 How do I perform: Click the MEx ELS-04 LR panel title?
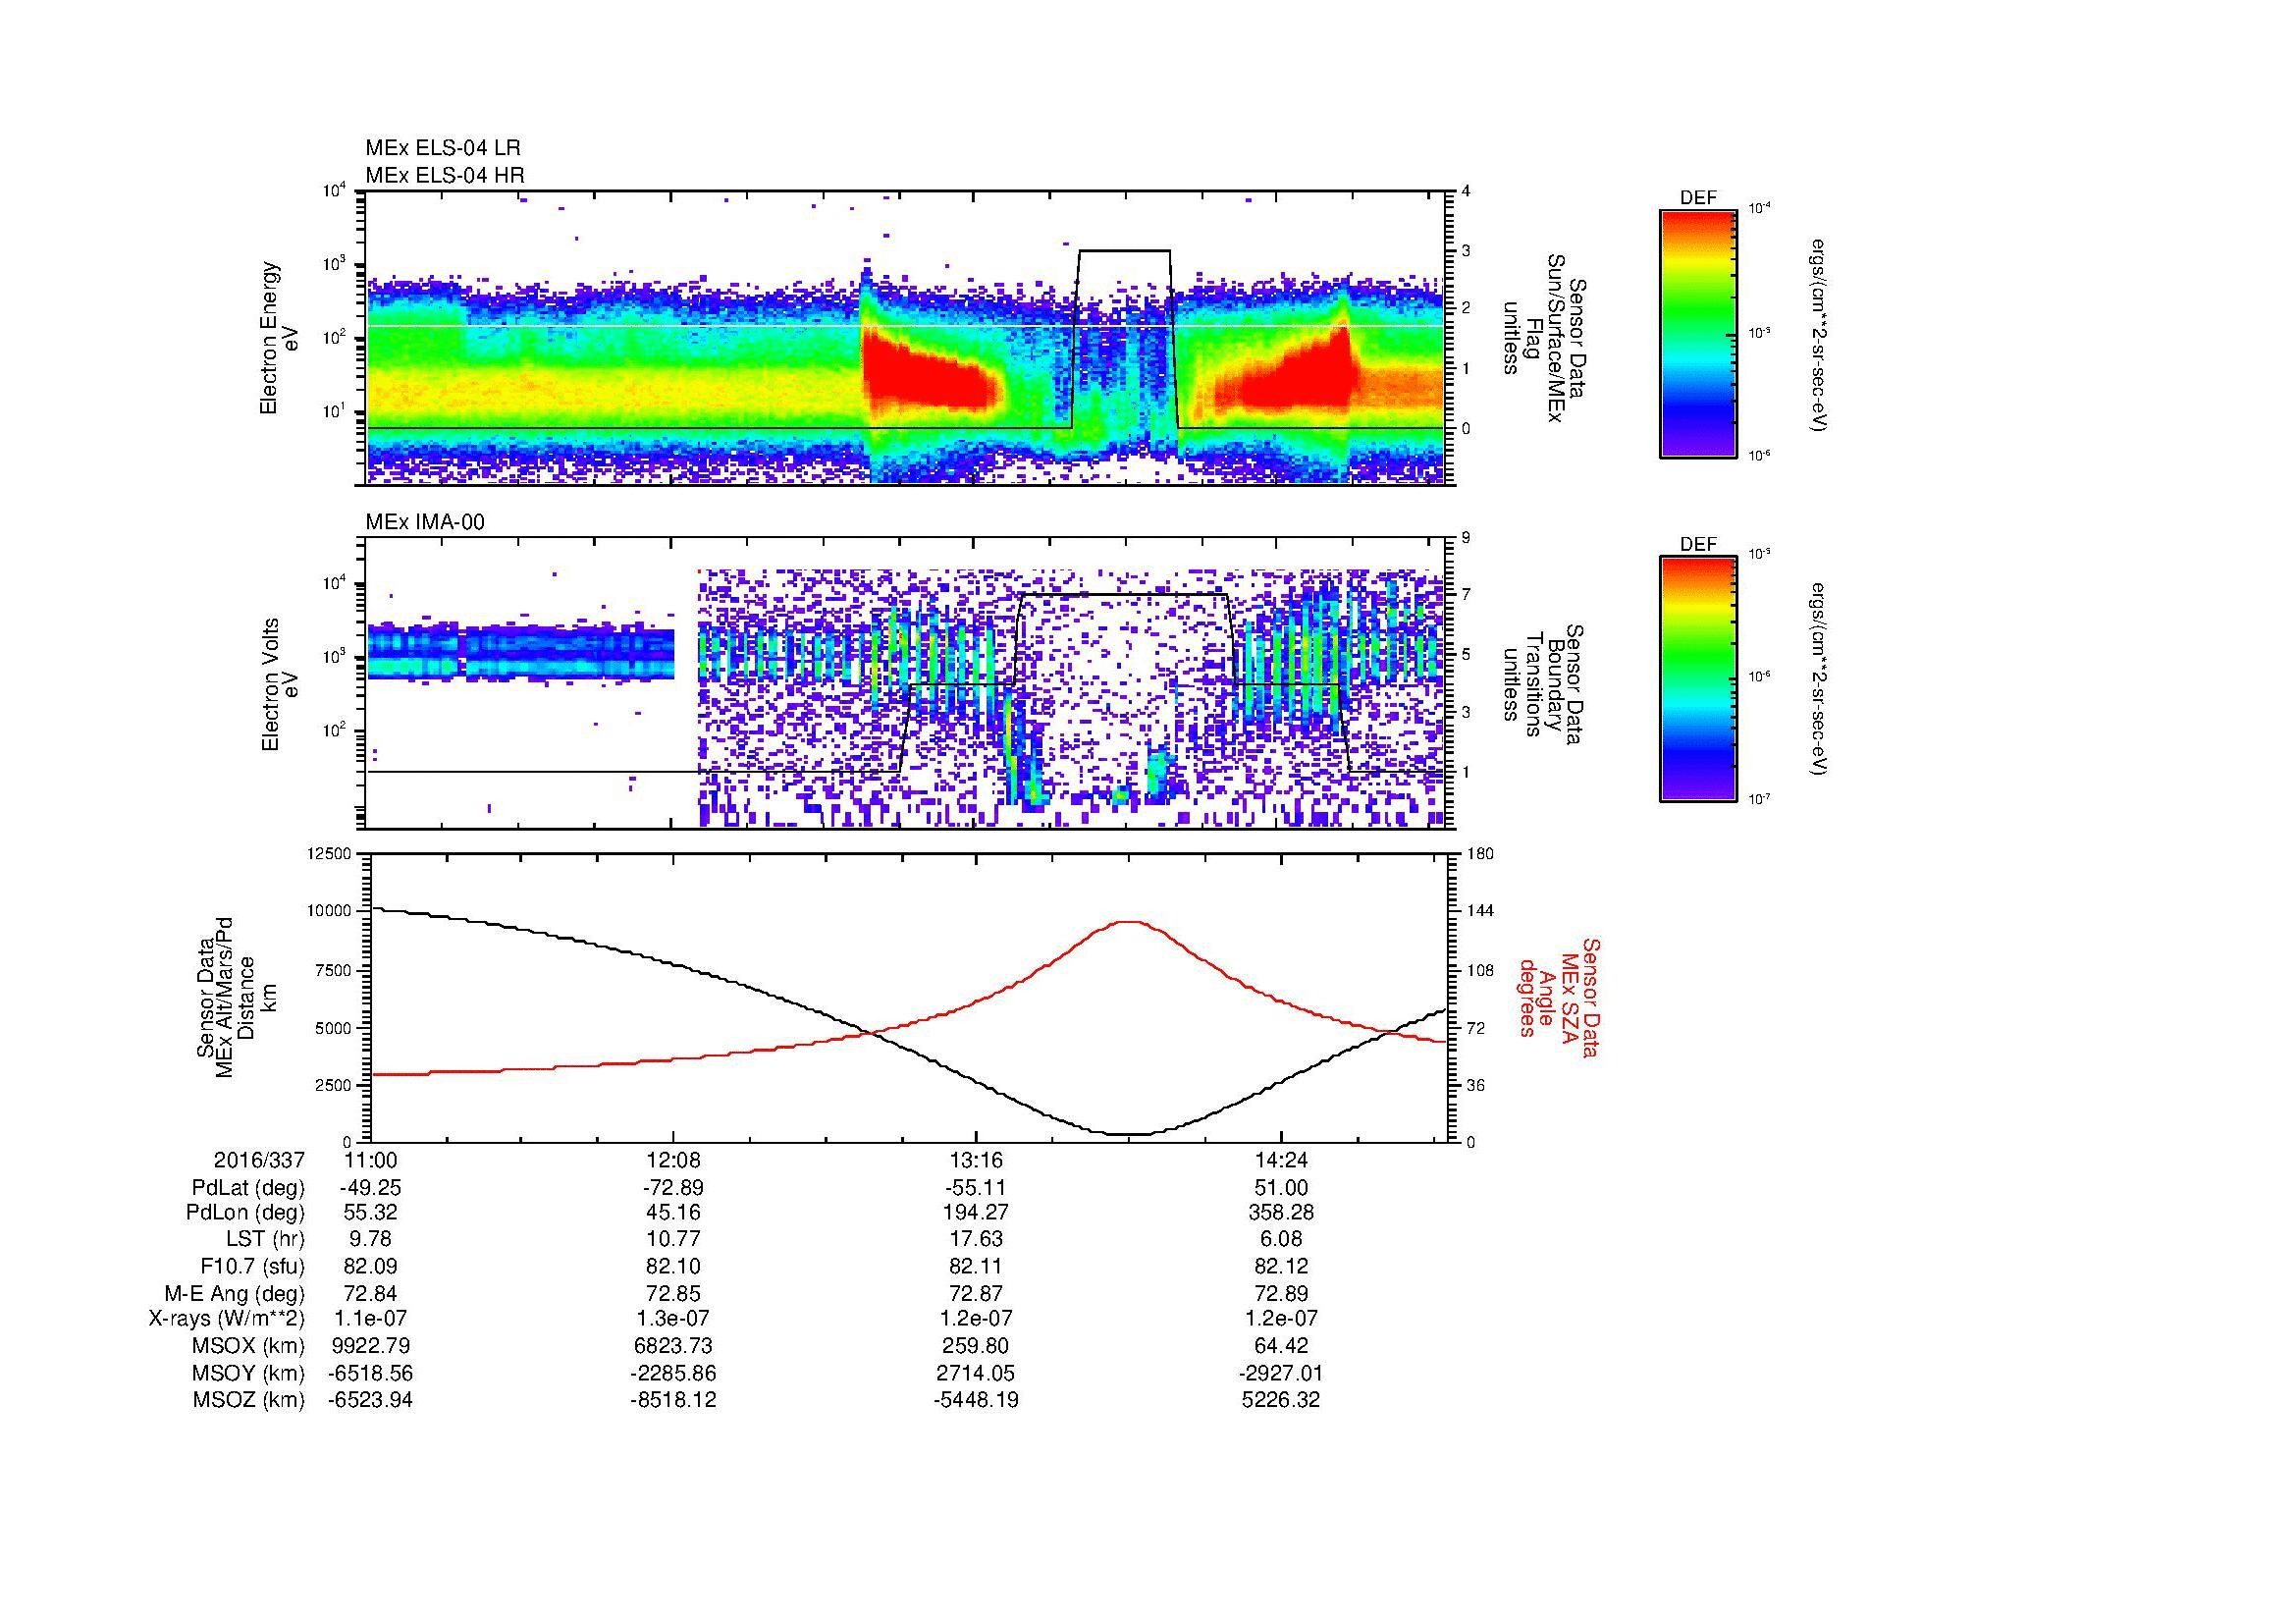443,148
